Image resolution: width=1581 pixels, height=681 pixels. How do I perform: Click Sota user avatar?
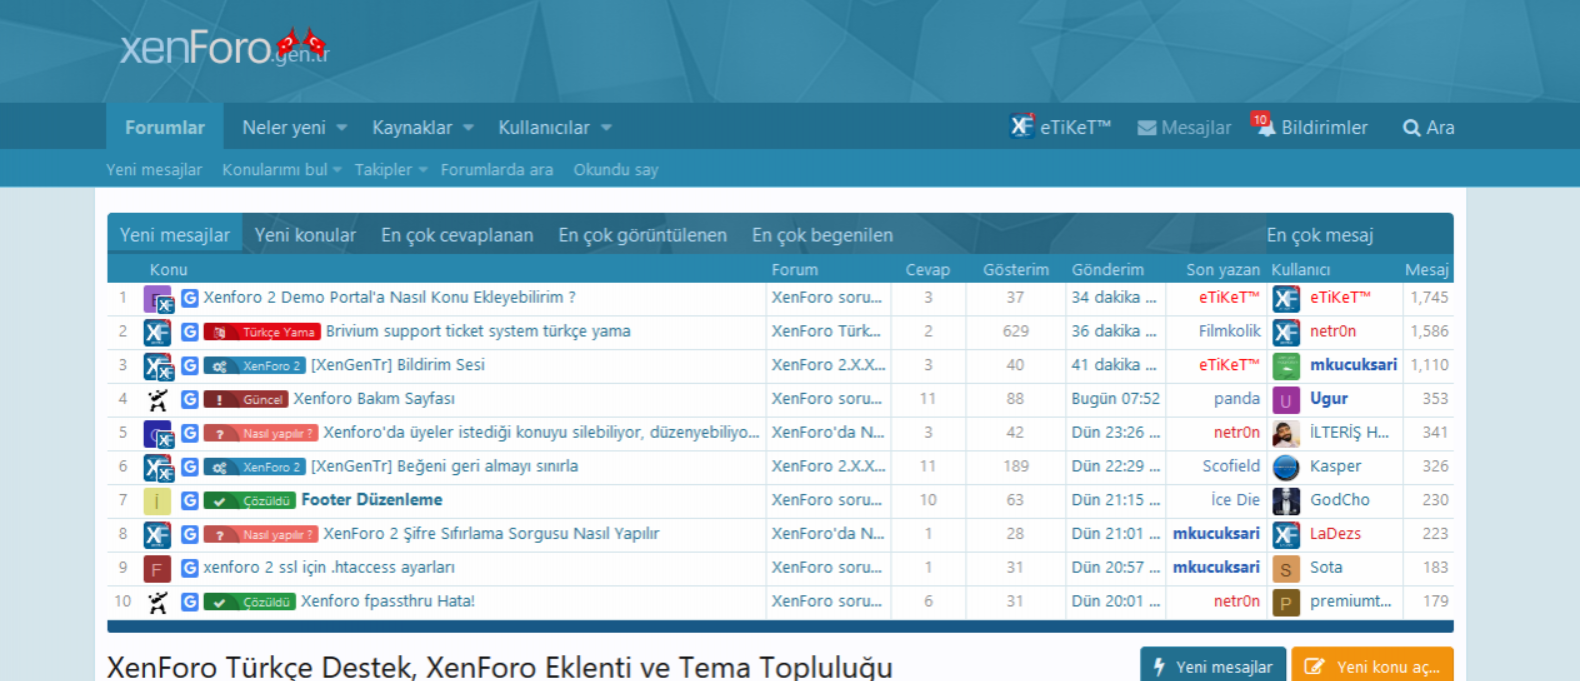[1286, 569]
